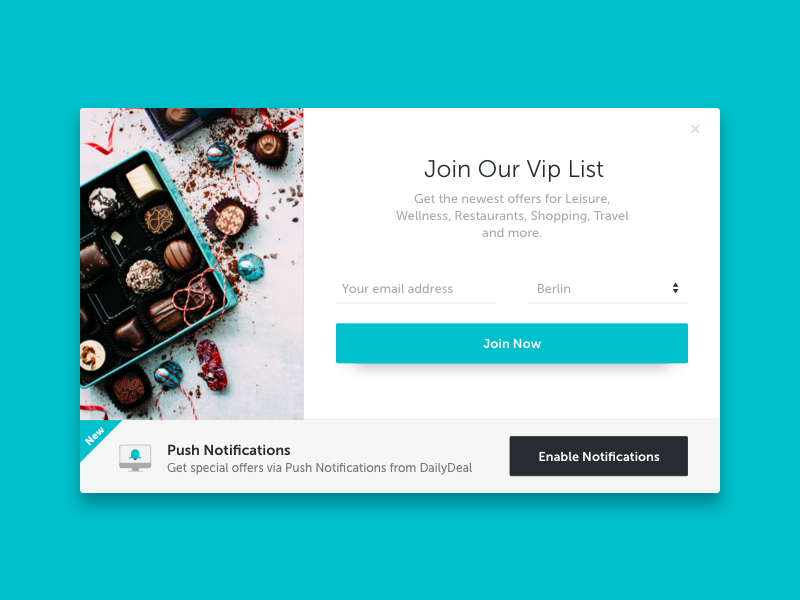
Task: Click the monitor with bell notification icon
Action: [135, 457]
